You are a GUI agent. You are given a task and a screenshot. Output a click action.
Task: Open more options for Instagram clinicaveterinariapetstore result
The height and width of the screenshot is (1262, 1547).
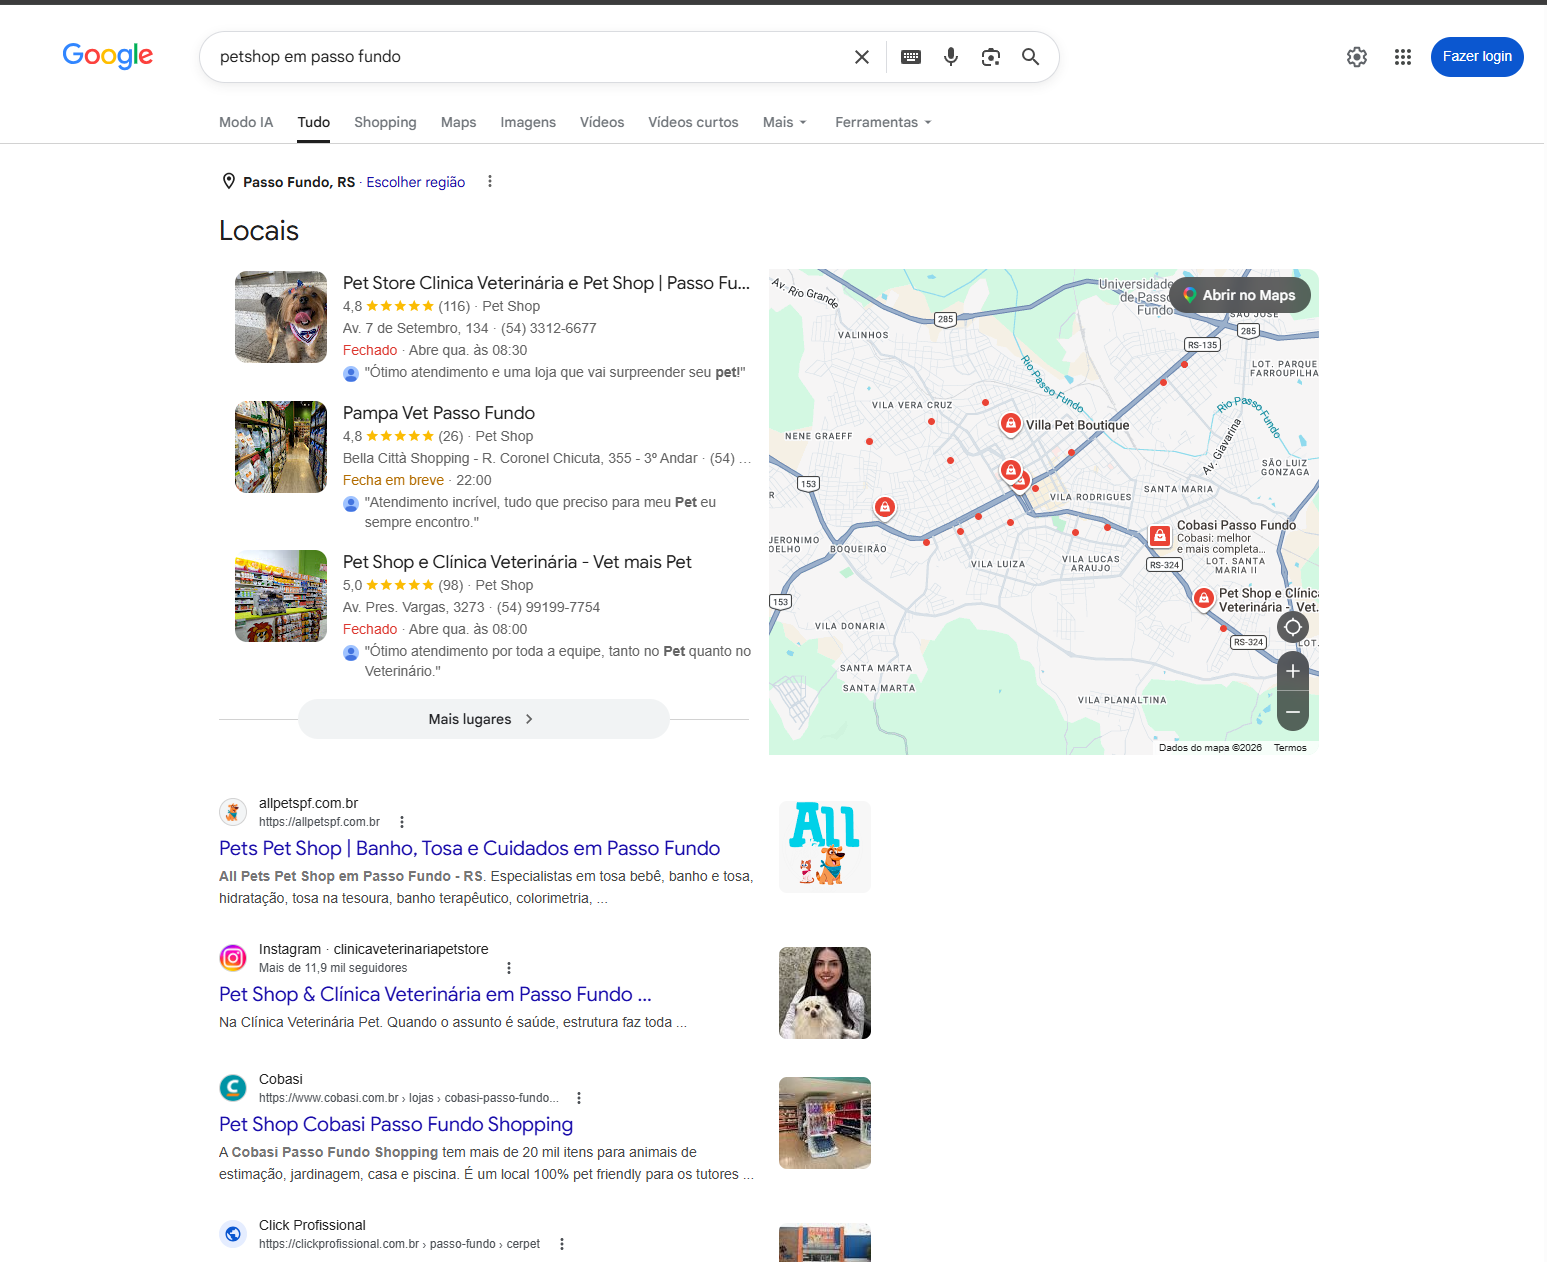click(x=509, y=968)
